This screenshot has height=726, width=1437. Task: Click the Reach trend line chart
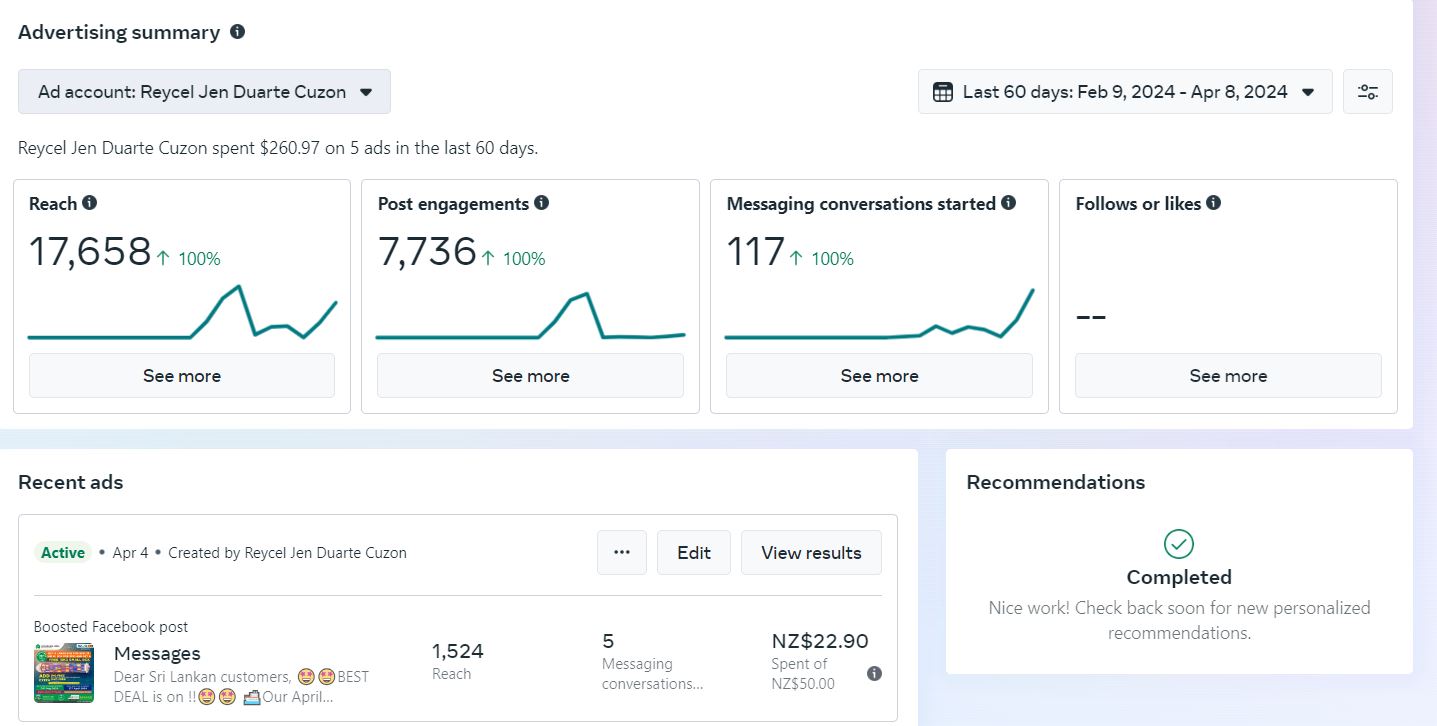click(182, 313)
